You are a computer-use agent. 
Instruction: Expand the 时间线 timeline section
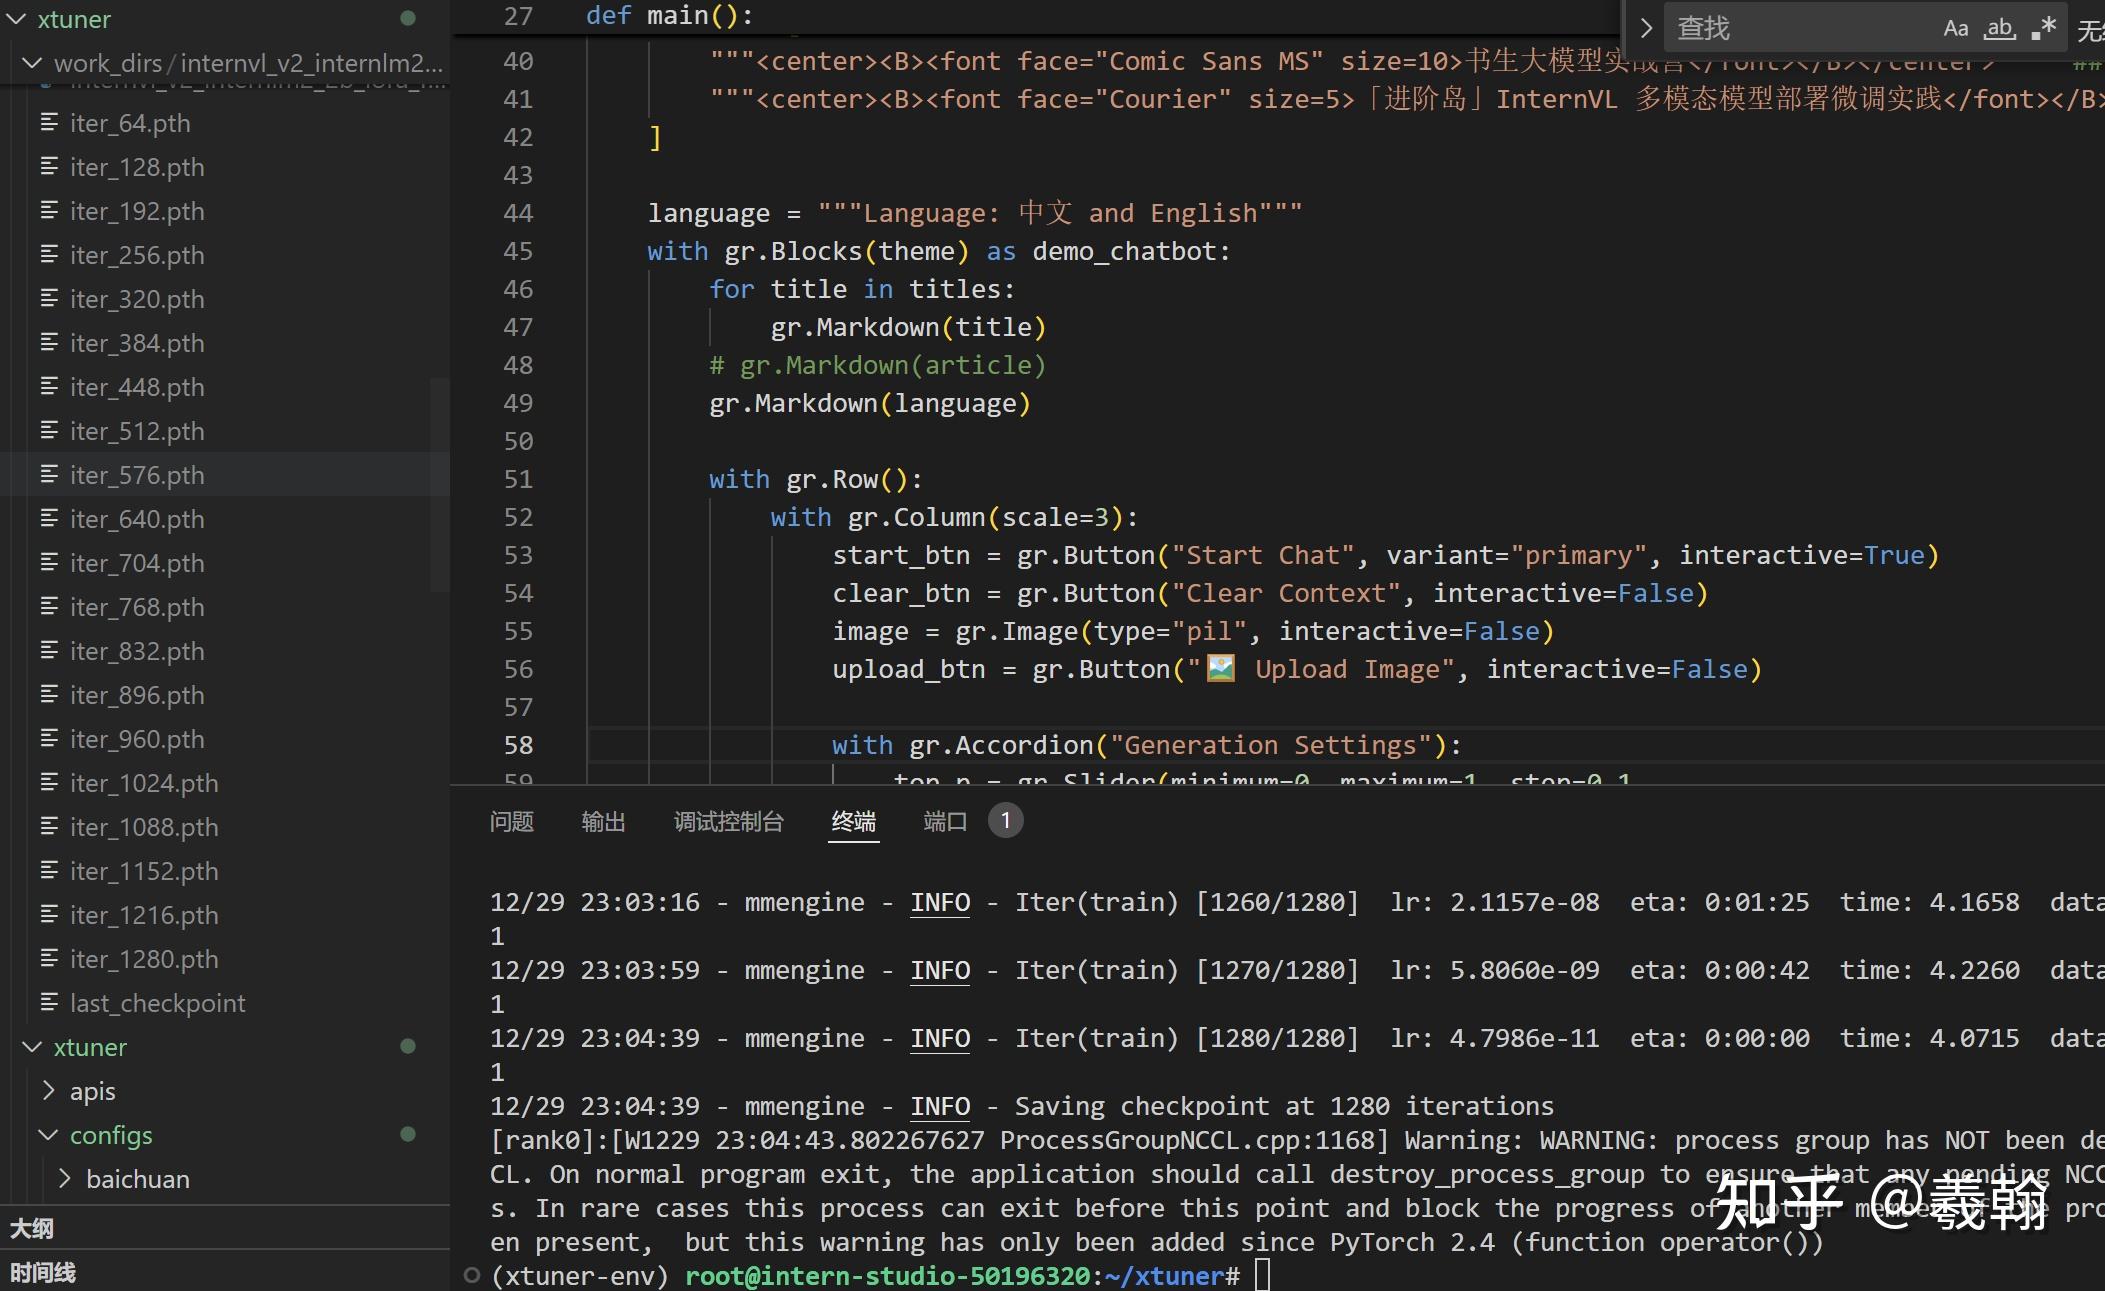(x=42, y=1272)
